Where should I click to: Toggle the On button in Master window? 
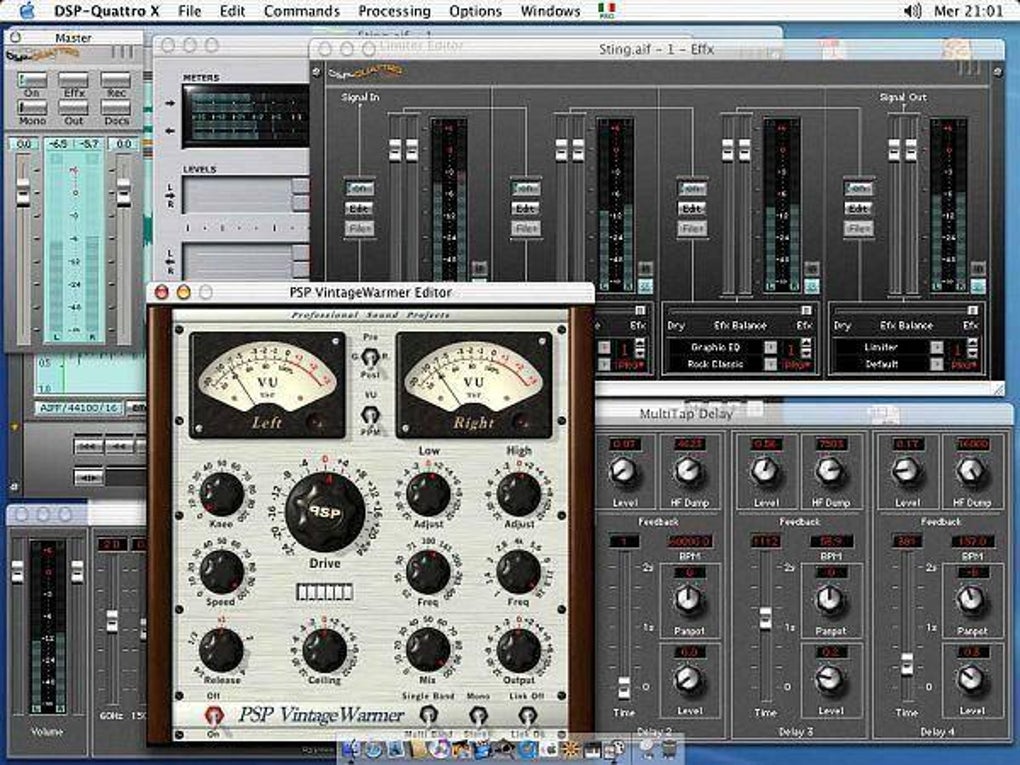[x=32, y=80]
